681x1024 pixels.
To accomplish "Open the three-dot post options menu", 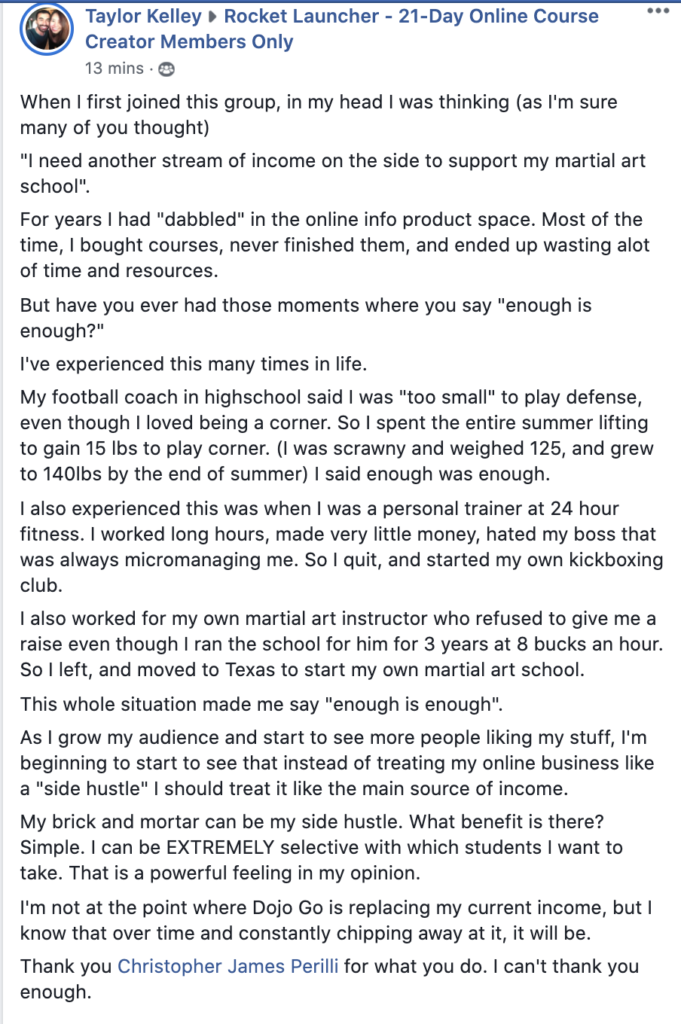I will click(x=657, y=11).
